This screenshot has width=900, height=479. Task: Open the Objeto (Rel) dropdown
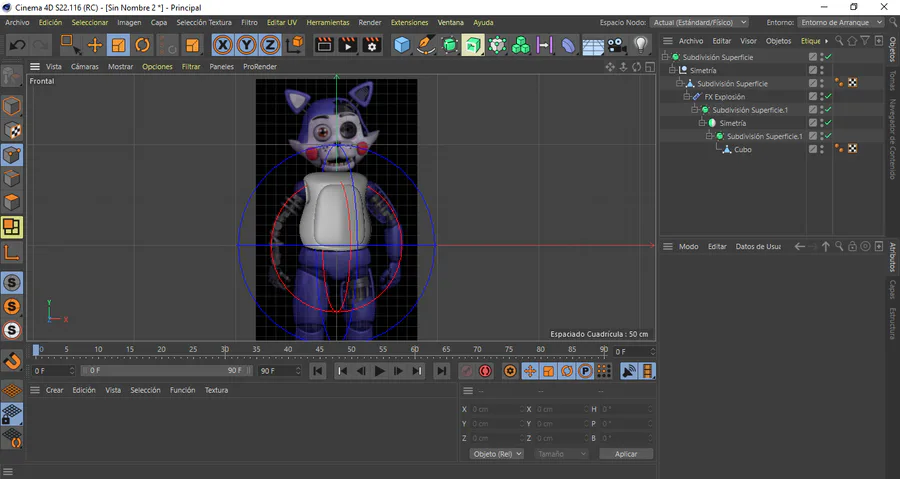pos(497,454)
